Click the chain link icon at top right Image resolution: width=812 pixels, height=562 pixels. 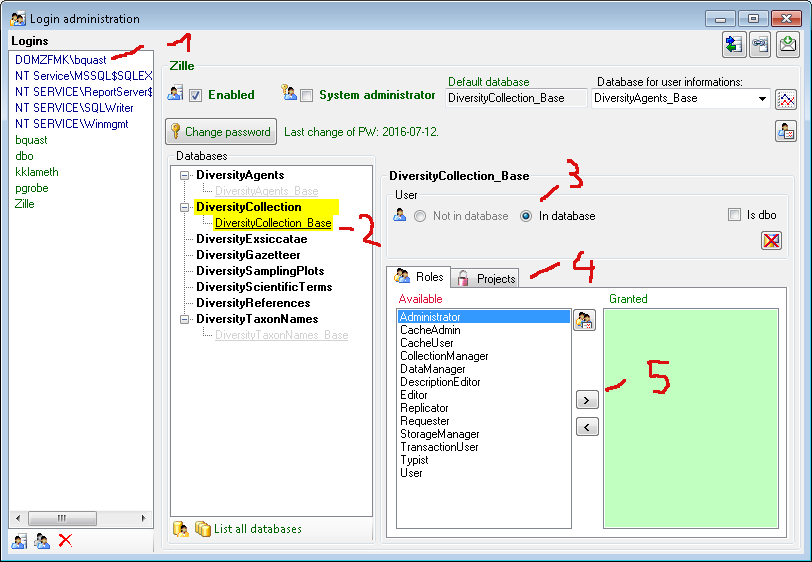coord(760,44)
